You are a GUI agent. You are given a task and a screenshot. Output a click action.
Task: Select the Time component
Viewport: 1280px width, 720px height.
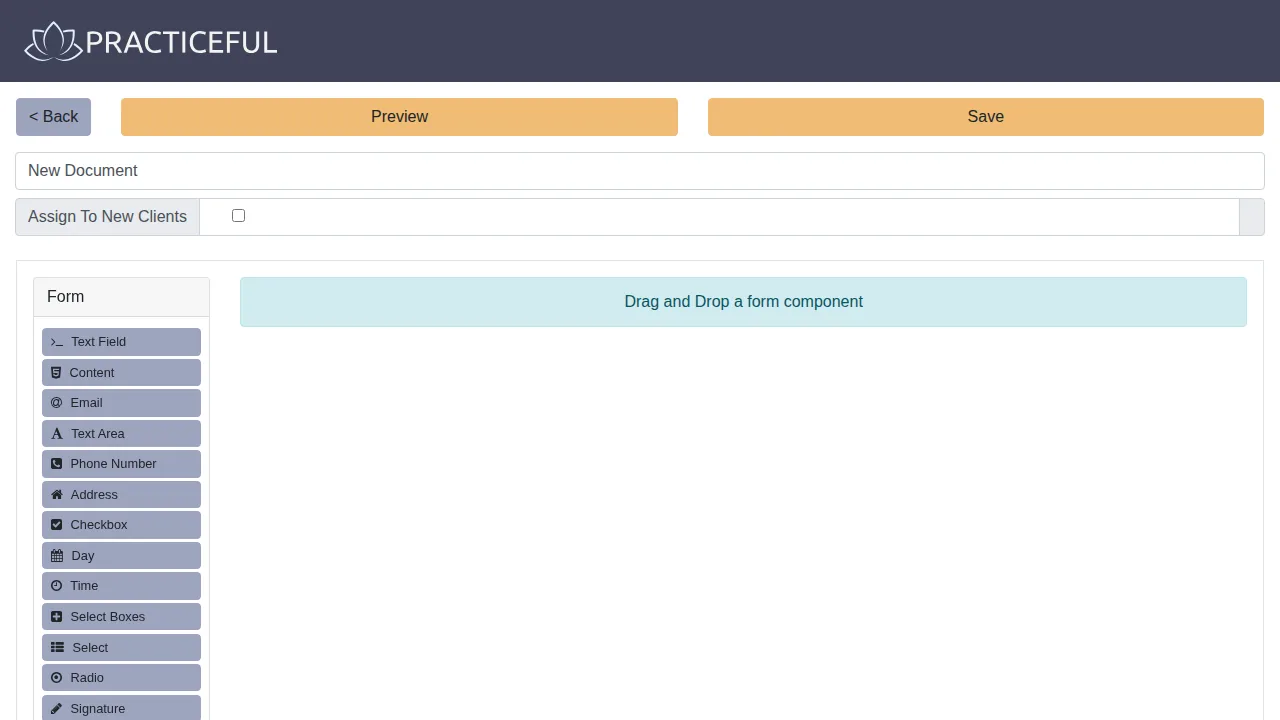(x=121, y=586)
